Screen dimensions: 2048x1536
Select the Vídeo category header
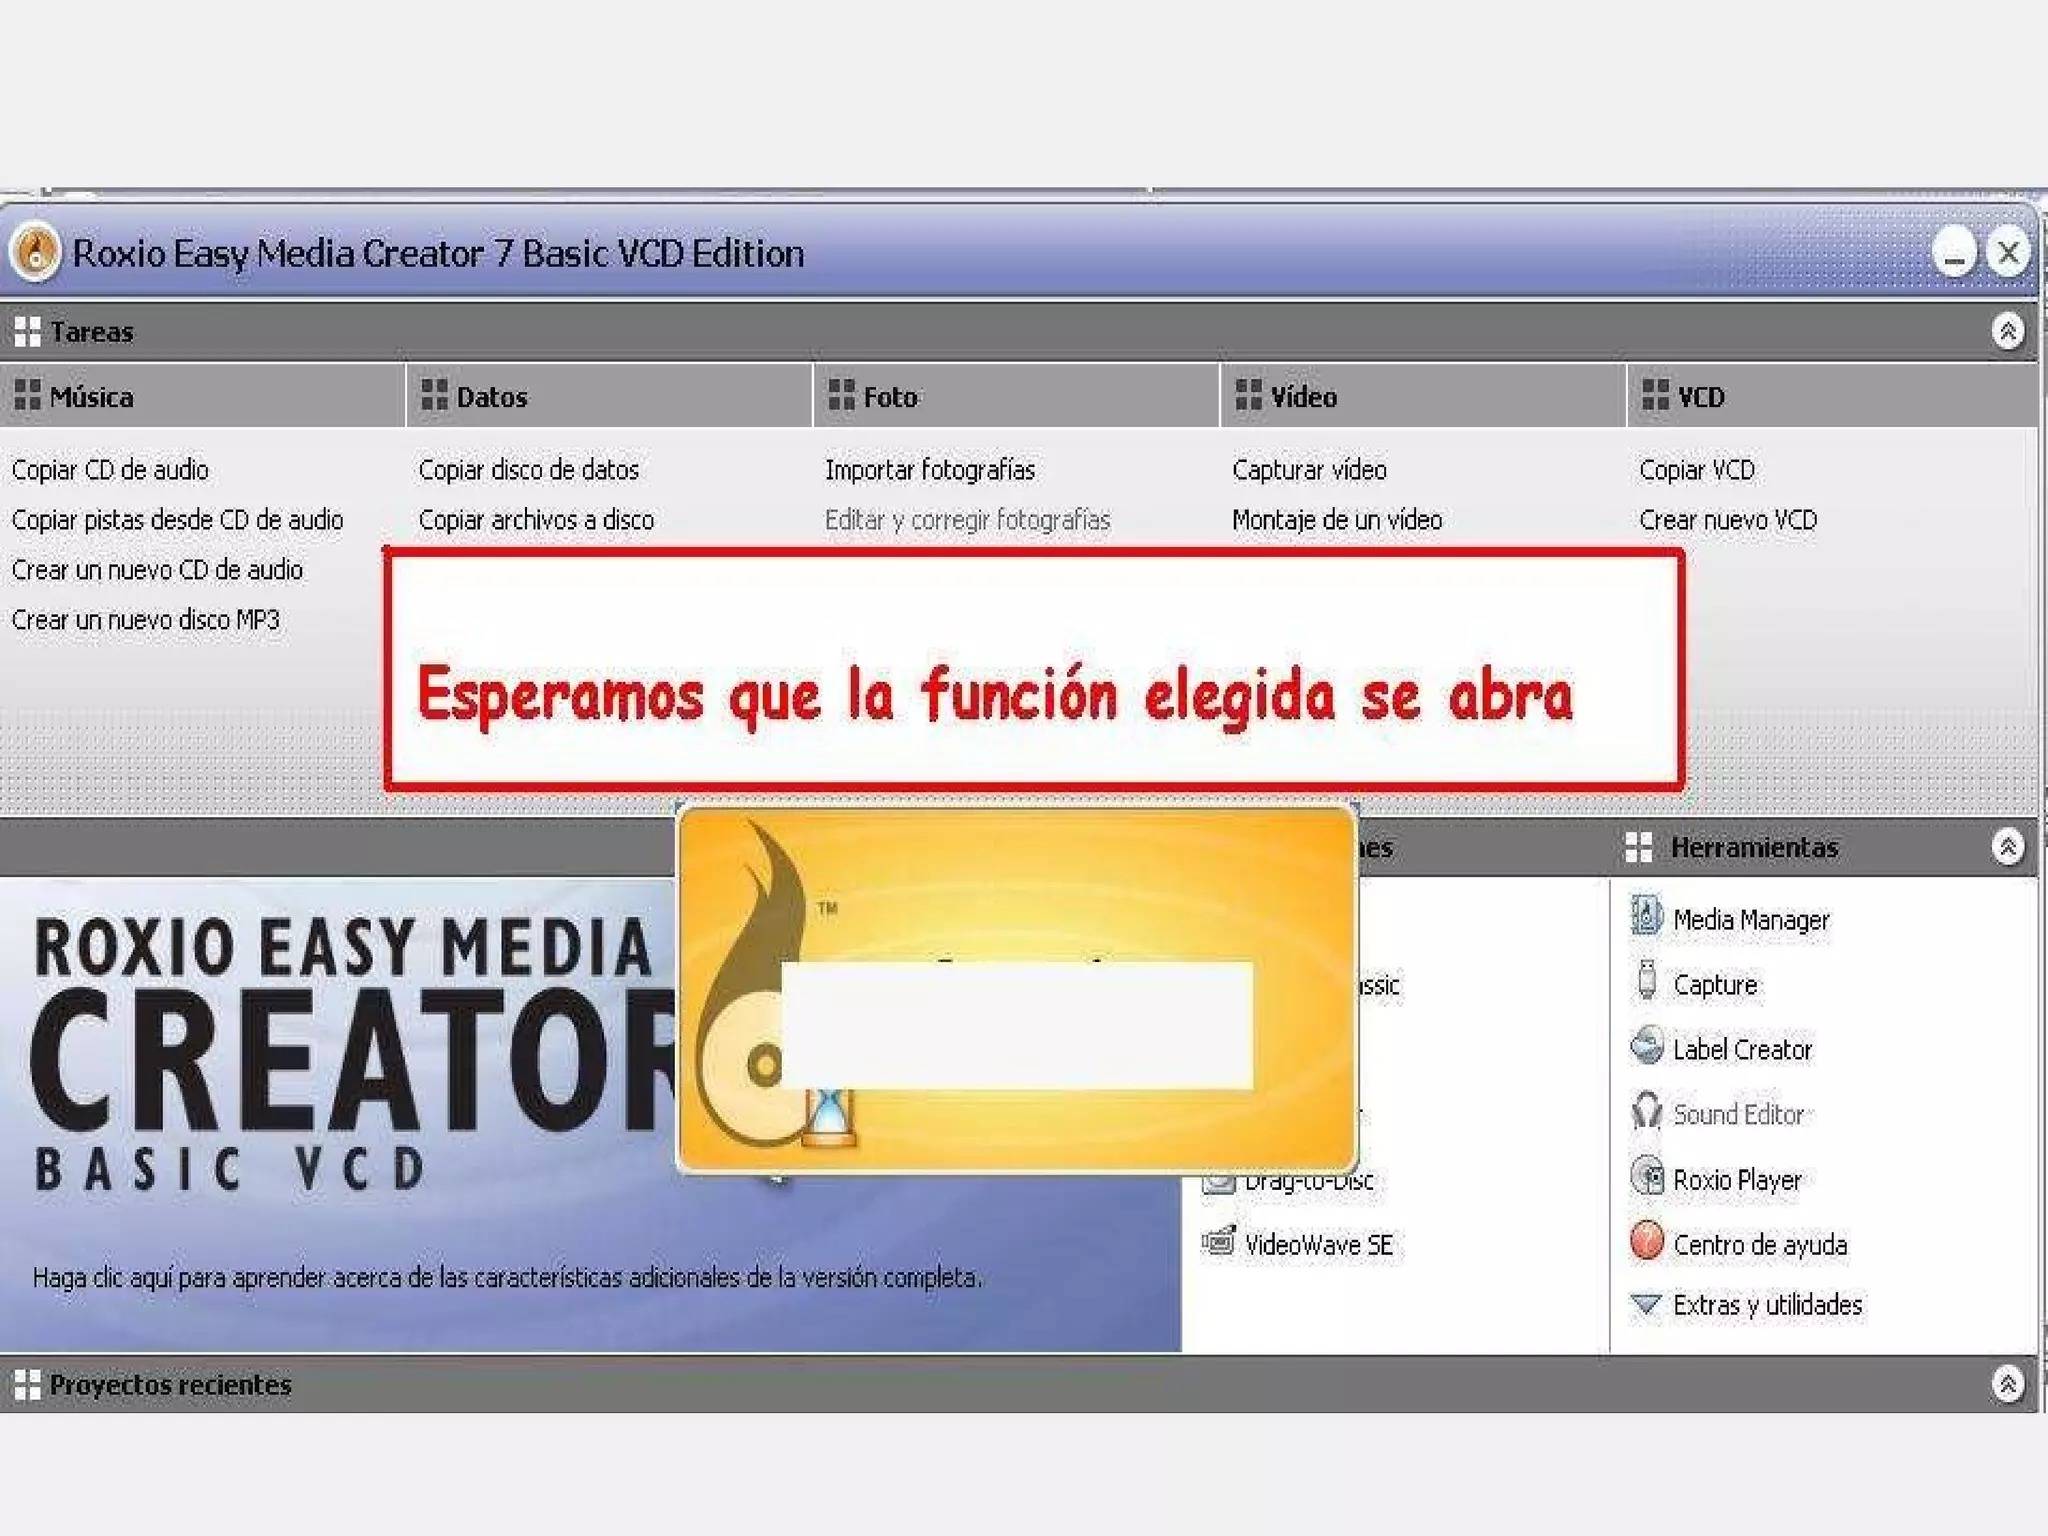click(x=1302, y=397)
